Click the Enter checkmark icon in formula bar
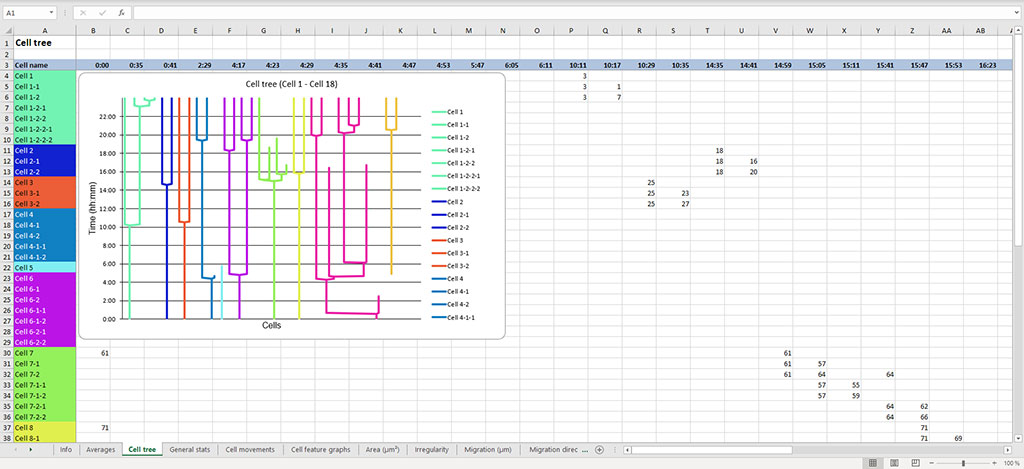The width and height of the screenshot is (1024, 469). 103,12
